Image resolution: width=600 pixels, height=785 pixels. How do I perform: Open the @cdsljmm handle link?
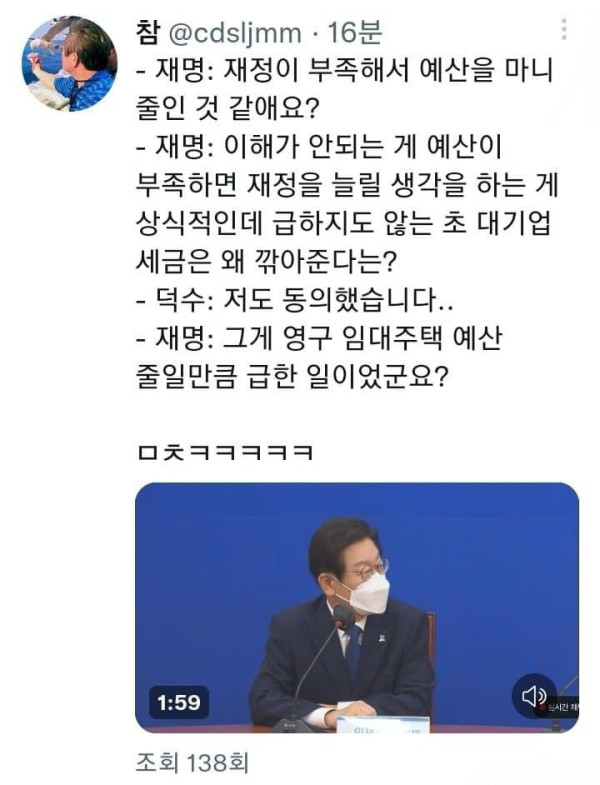(233, 34)
